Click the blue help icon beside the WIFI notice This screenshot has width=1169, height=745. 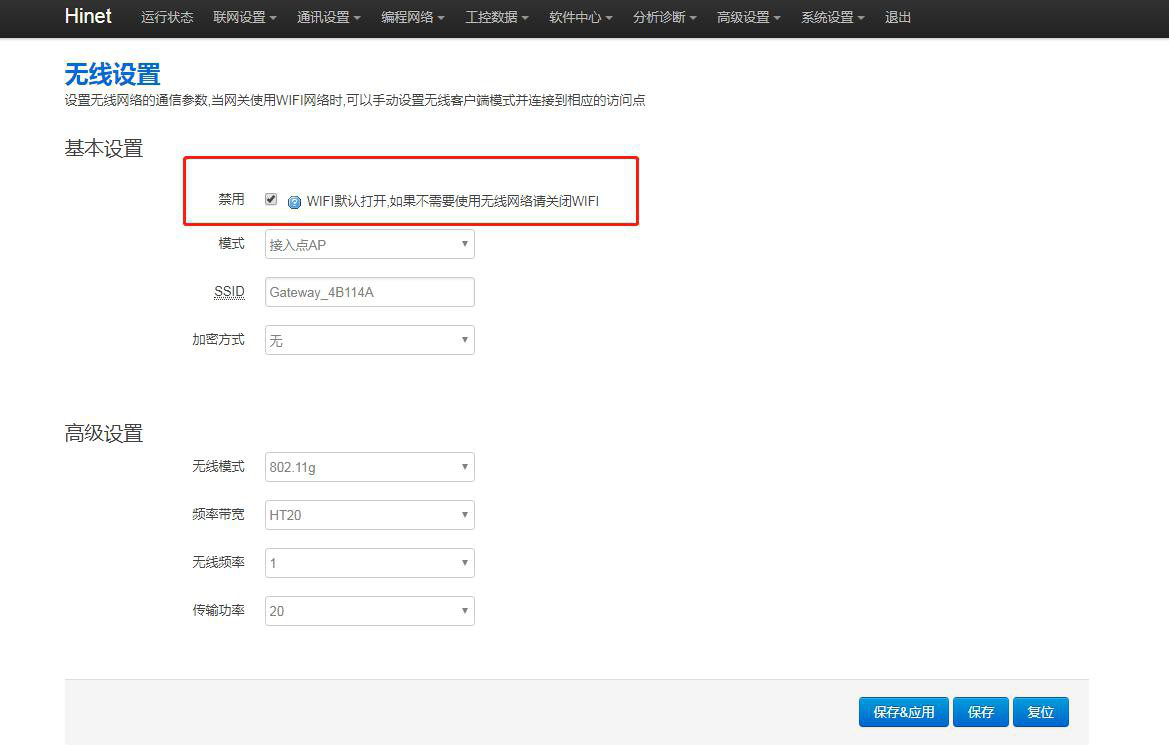point(294,201)
